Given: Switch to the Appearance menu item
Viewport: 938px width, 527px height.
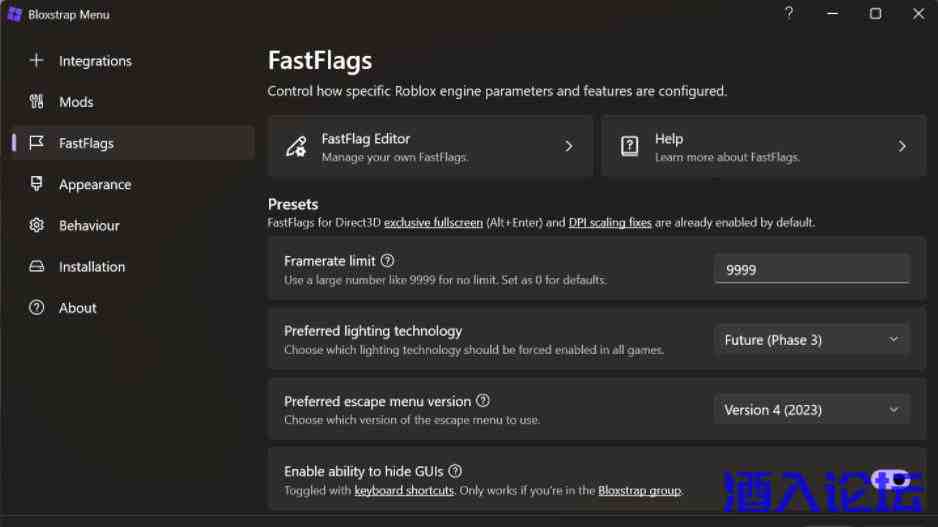Looking at the screenshot, I should coord(95,185).
